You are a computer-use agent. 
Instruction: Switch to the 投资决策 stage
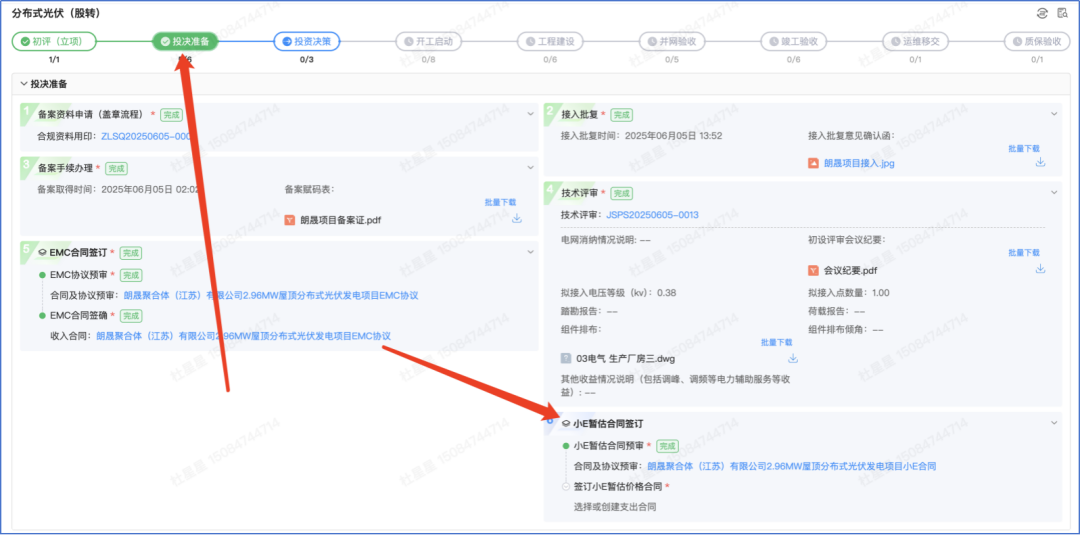tap(307, 41)
